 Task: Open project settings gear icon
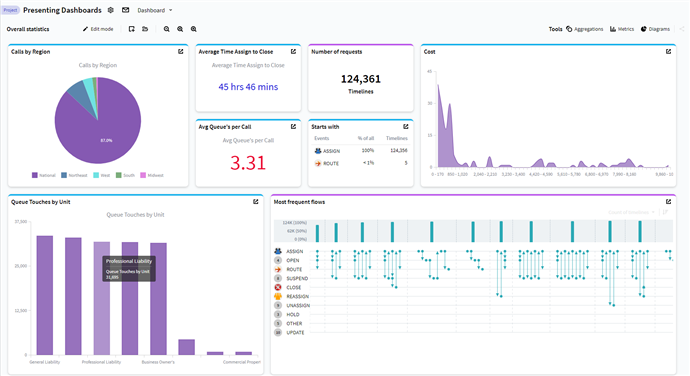[x=110, y=10]
